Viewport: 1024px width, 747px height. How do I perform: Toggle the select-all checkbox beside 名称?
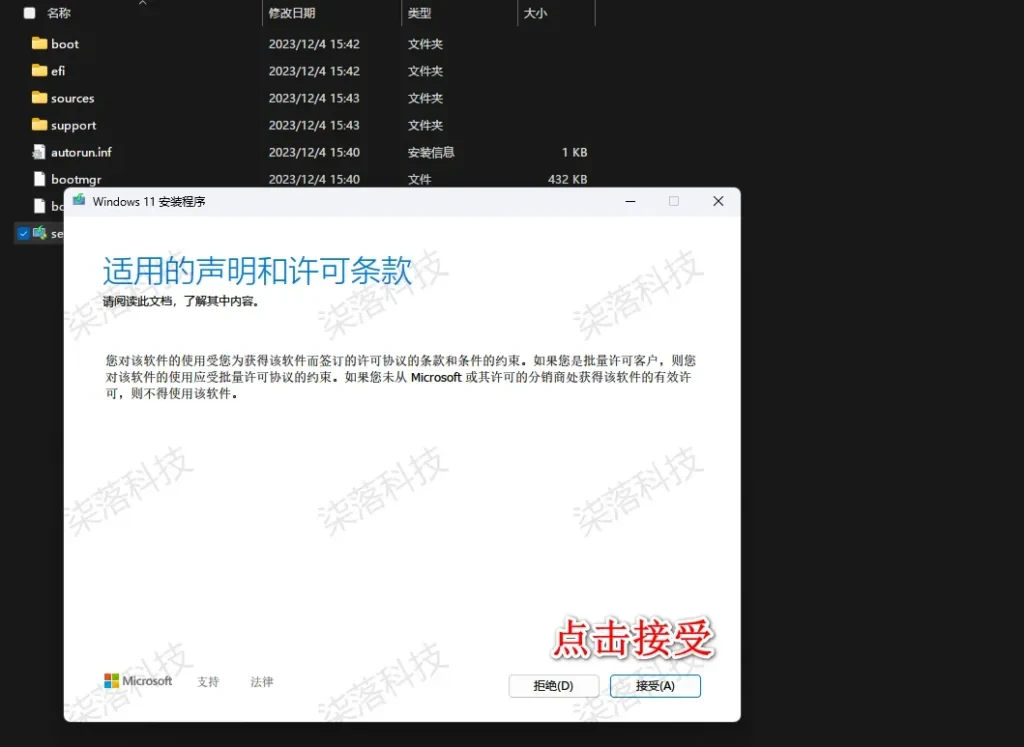click(29, 12)
